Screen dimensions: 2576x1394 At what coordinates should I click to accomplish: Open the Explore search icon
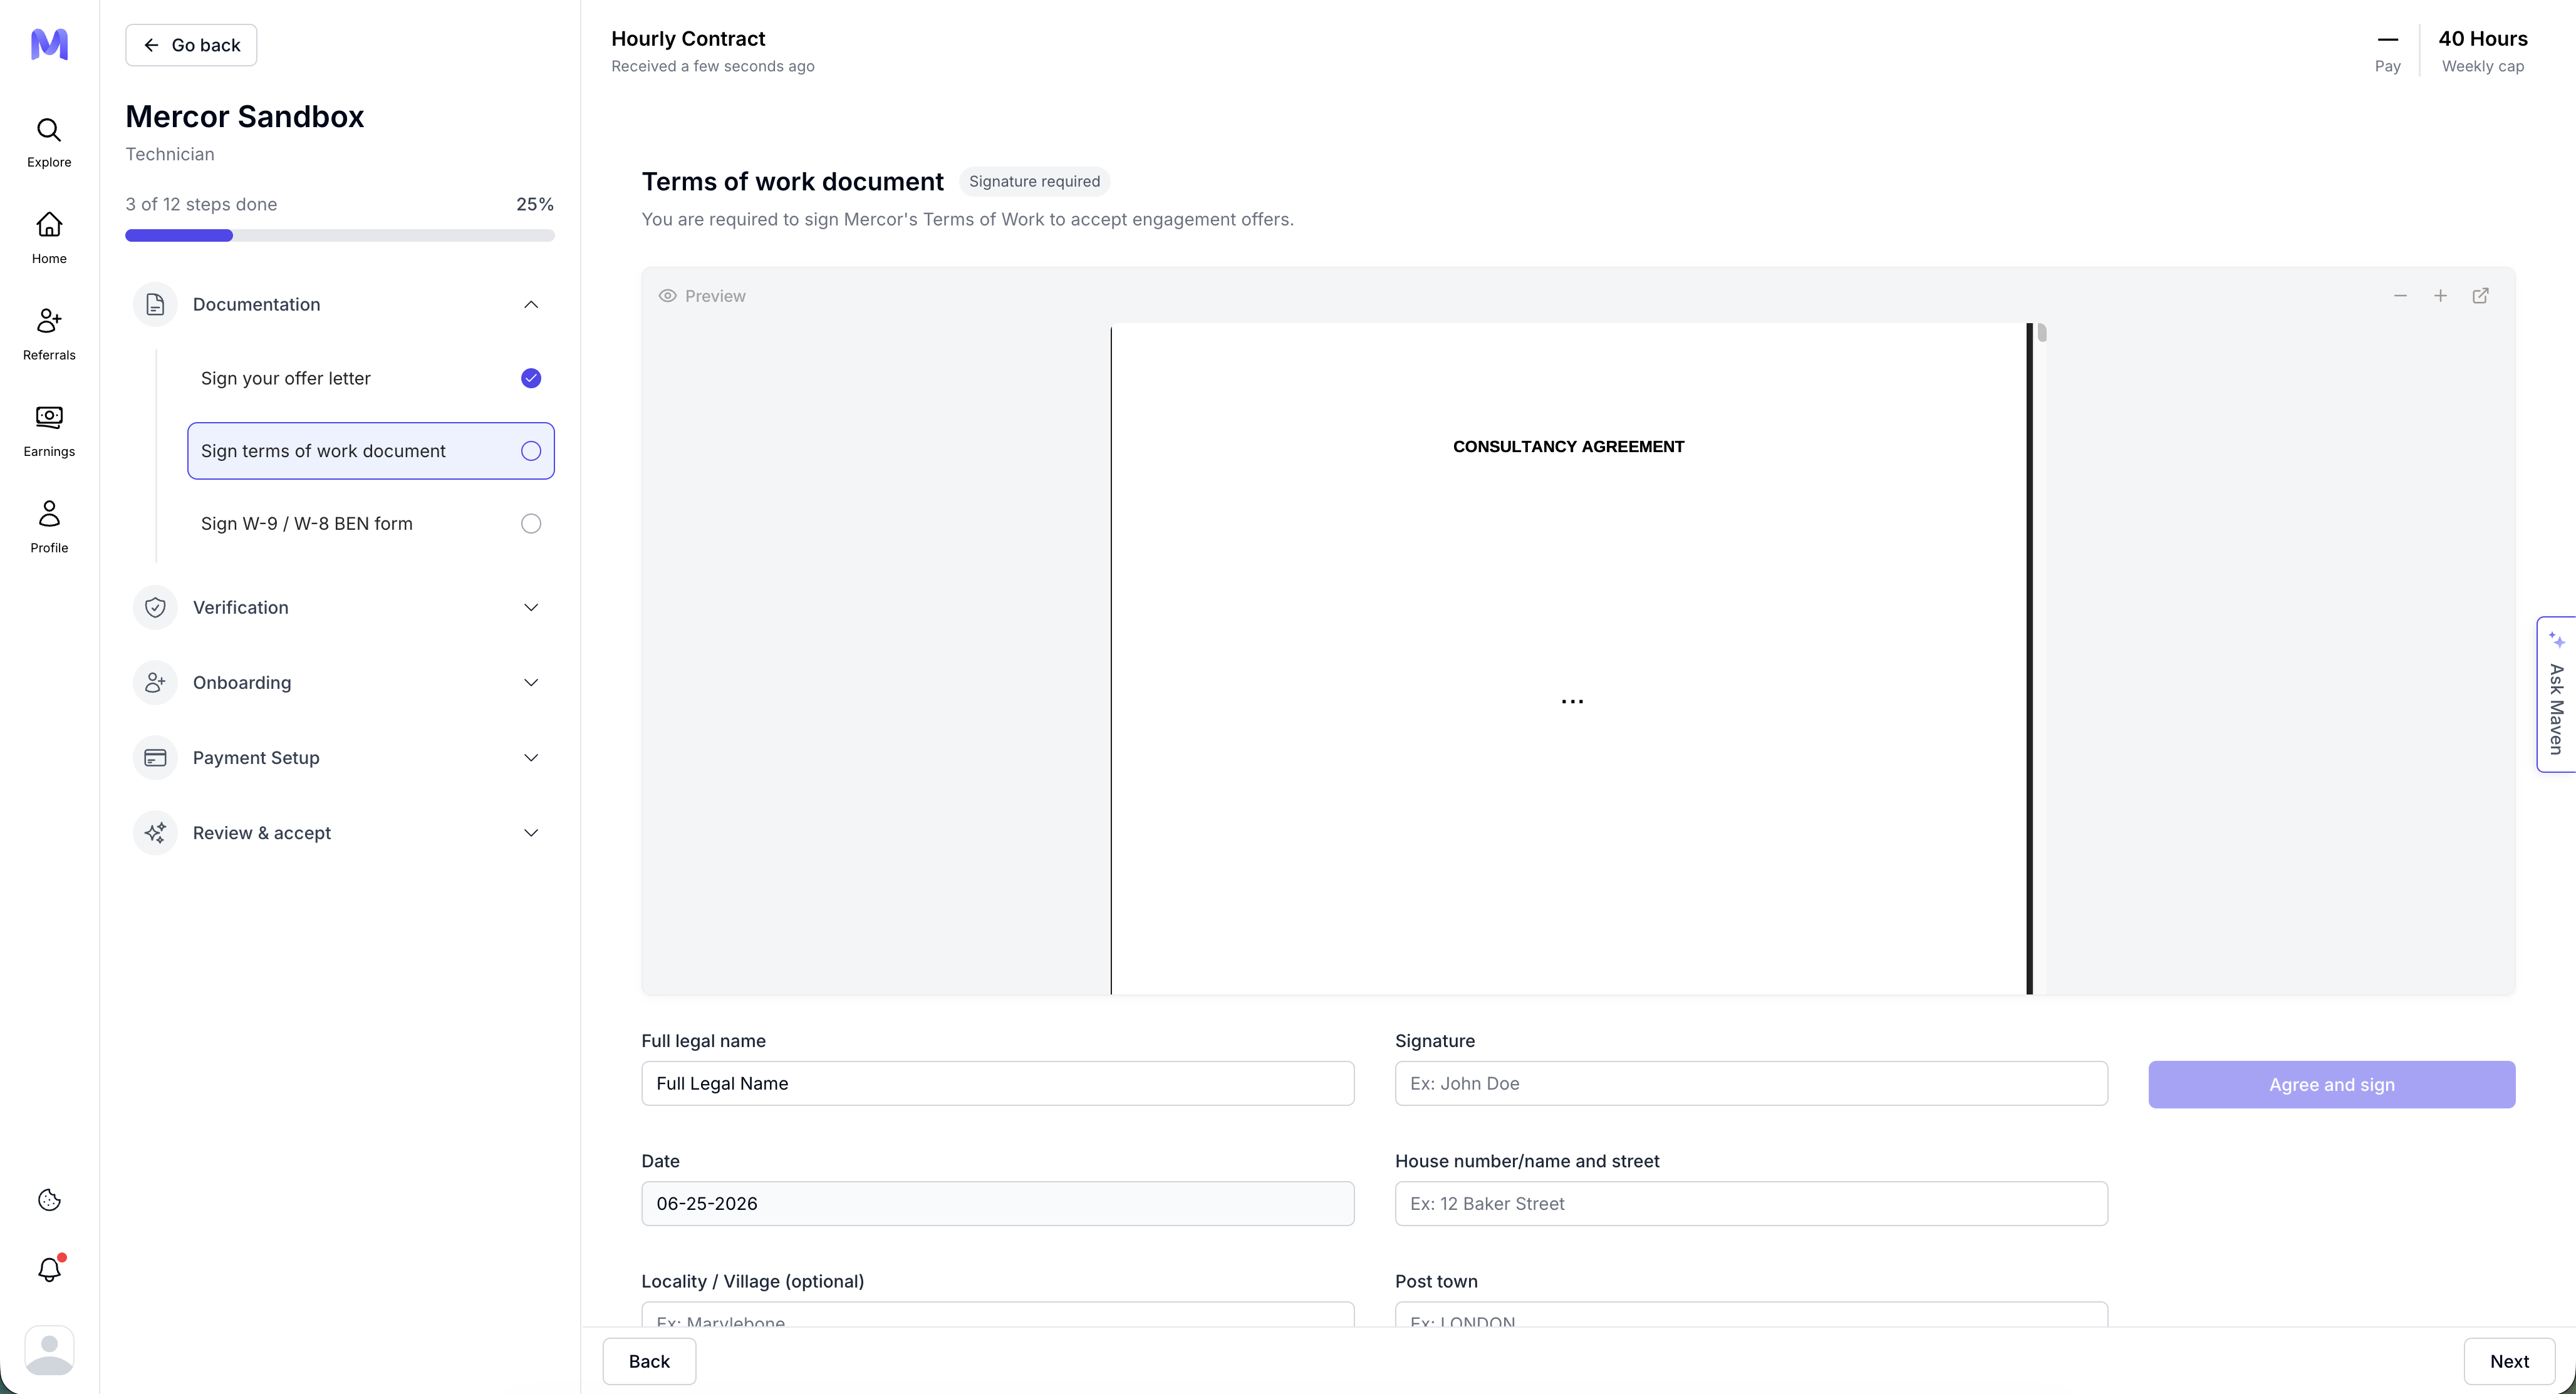[49, 130]
